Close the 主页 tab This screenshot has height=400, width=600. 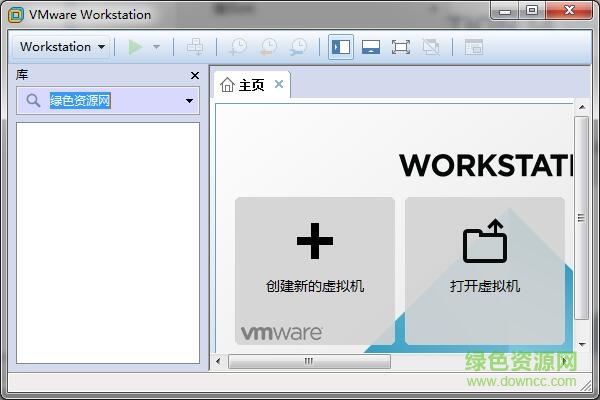(279, 84)
